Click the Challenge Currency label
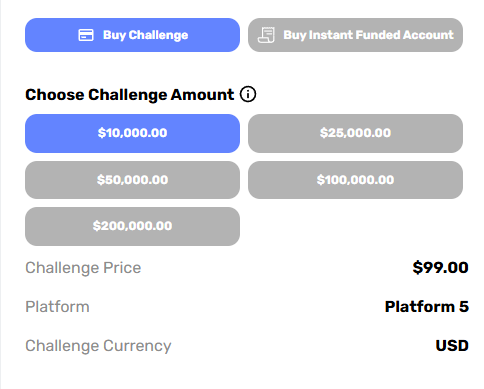The height and width of the screenshot is (389, 484). [98, 346]
